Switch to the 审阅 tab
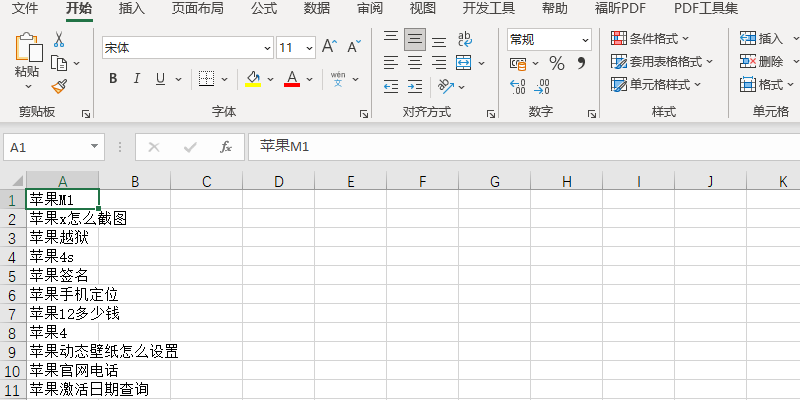The height and width of the screenshot is (400, 800). 370,8
